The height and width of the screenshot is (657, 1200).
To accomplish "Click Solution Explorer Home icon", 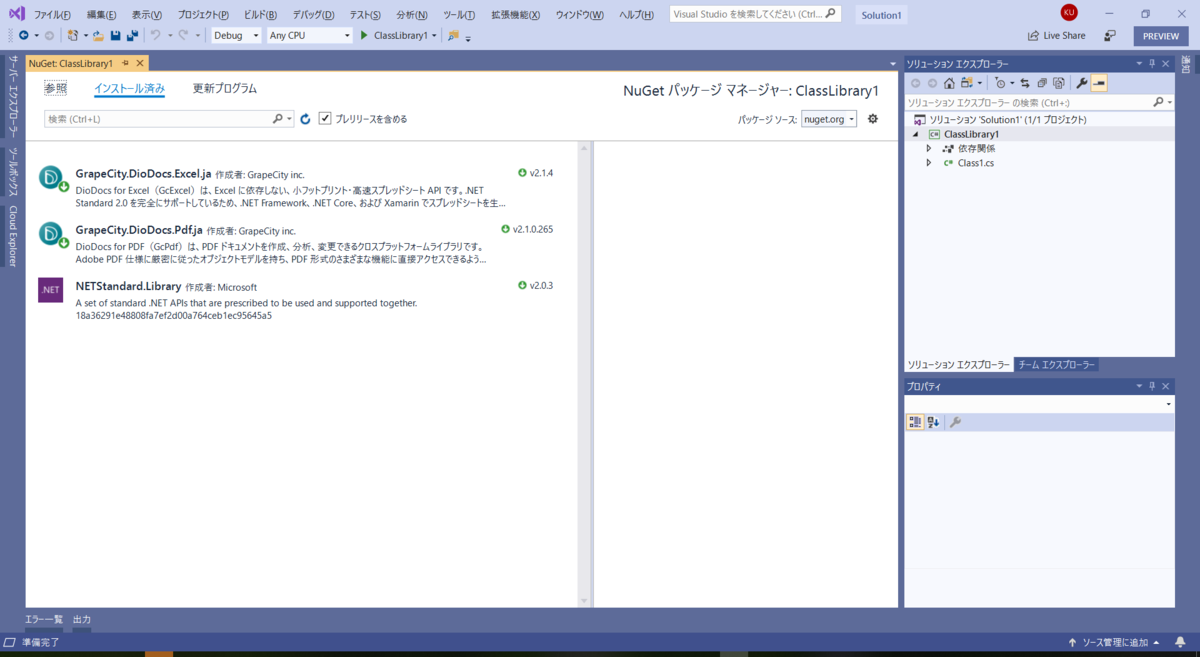I will [949, 83].
